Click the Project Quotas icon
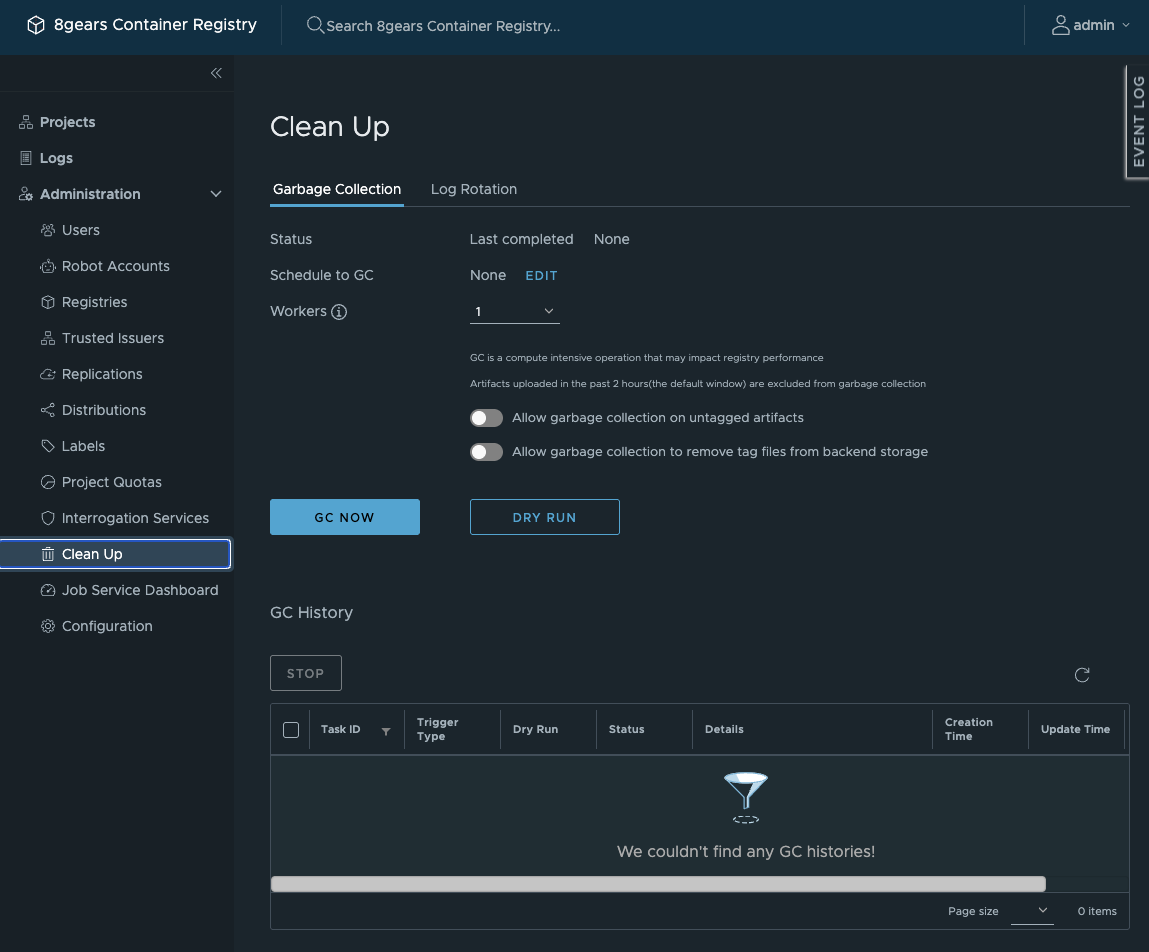 point(48,482)
